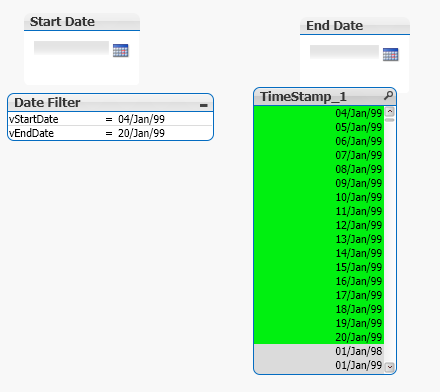
Task: Select 20/Jan/99 in the TimeStamp_1 list
Action: [x=319, y=337]
